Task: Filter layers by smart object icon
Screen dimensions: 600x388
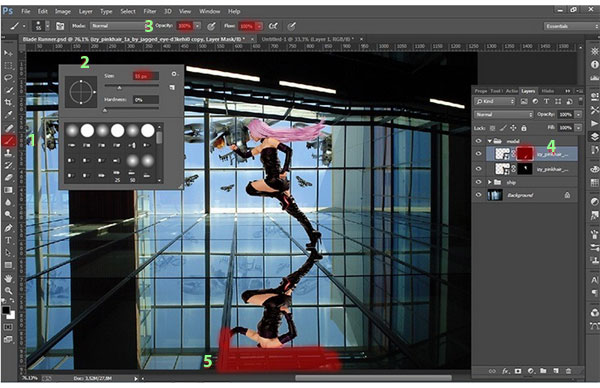Action: [569, 101]
